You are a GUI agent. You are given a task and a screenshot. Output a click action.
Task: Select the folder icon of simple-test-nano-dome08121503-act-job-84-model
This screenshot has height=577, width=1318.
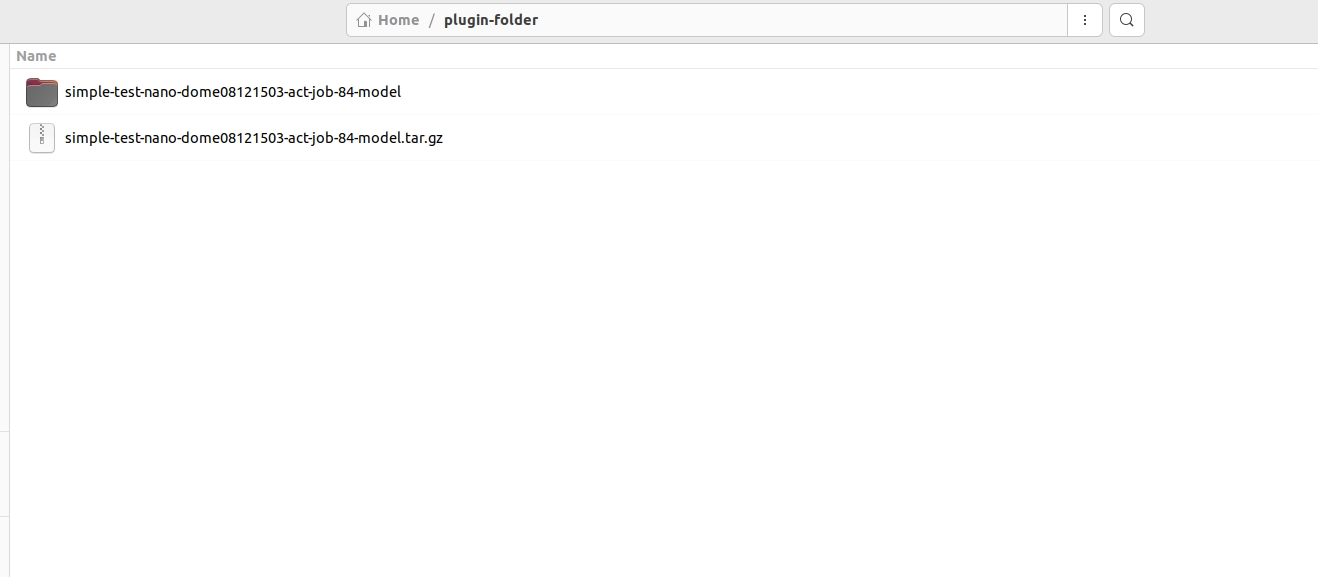tap(42, 92)
